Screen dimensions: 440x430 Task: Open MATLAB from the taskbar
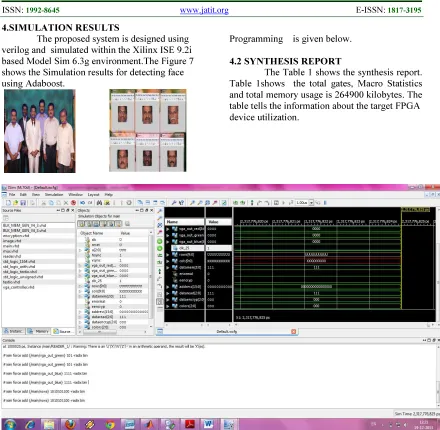pyautogui.click(x=150, y=424)
